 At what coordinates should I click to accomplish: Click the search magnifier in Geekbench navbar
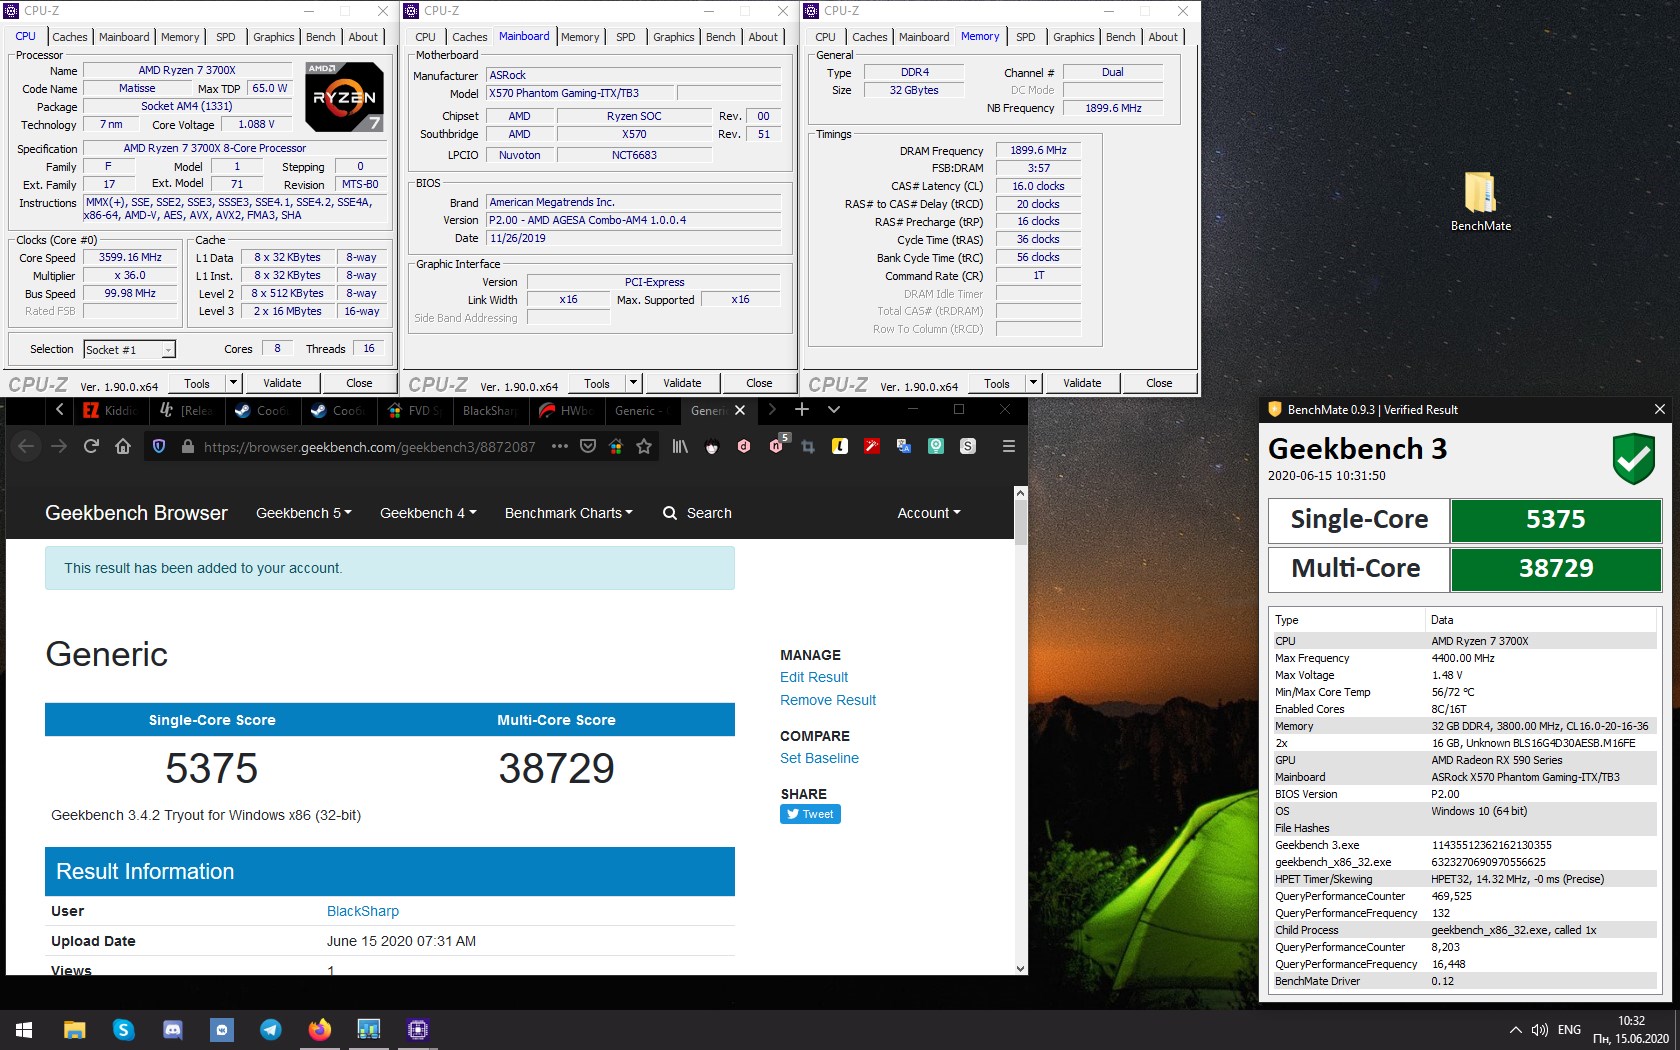pyautogui.click(x=670, y=513)
